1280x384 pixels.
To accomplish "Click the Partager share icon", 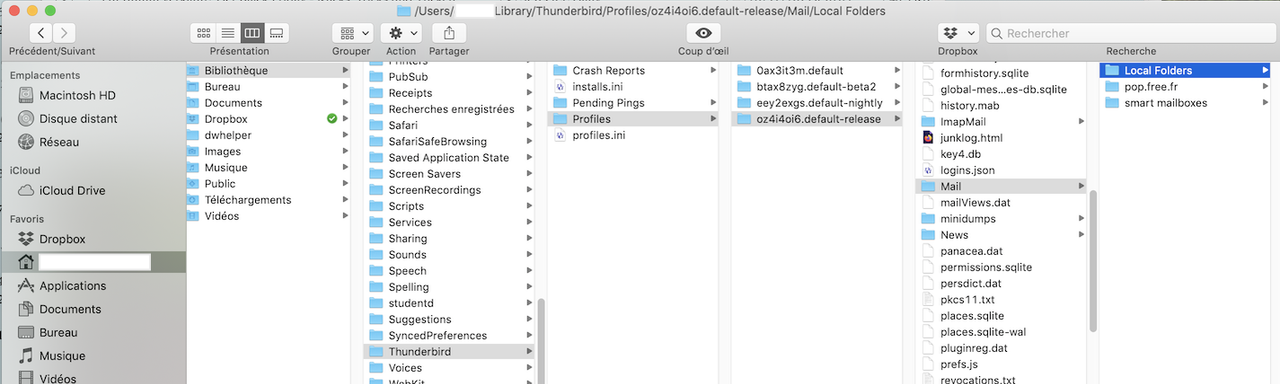I will point(449,33).
